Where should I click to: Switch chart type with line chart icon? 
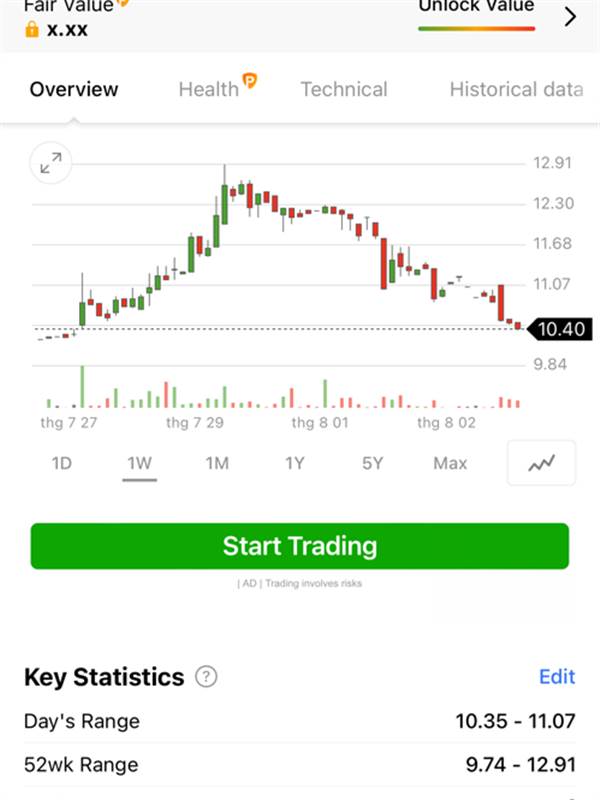click(x=541, y=463)
